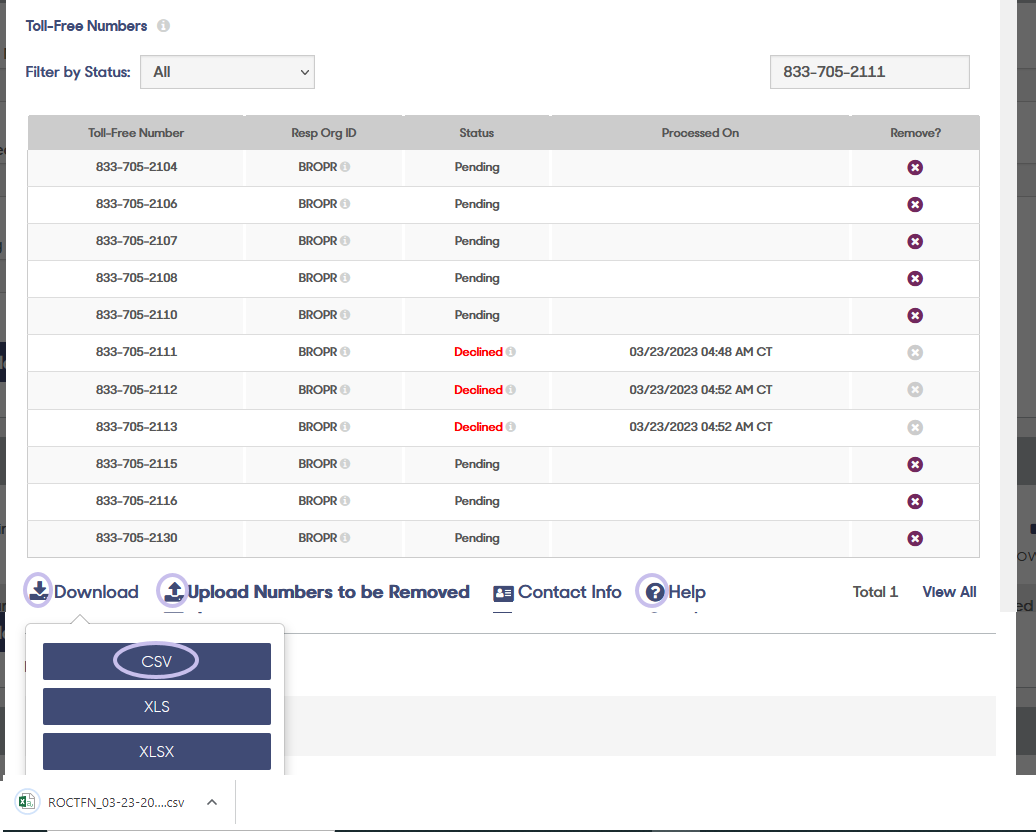The width and height of the screenshot is (1036, 832).
Task: Open the Filter by Status dropdown
Action: tap(227, 71)
